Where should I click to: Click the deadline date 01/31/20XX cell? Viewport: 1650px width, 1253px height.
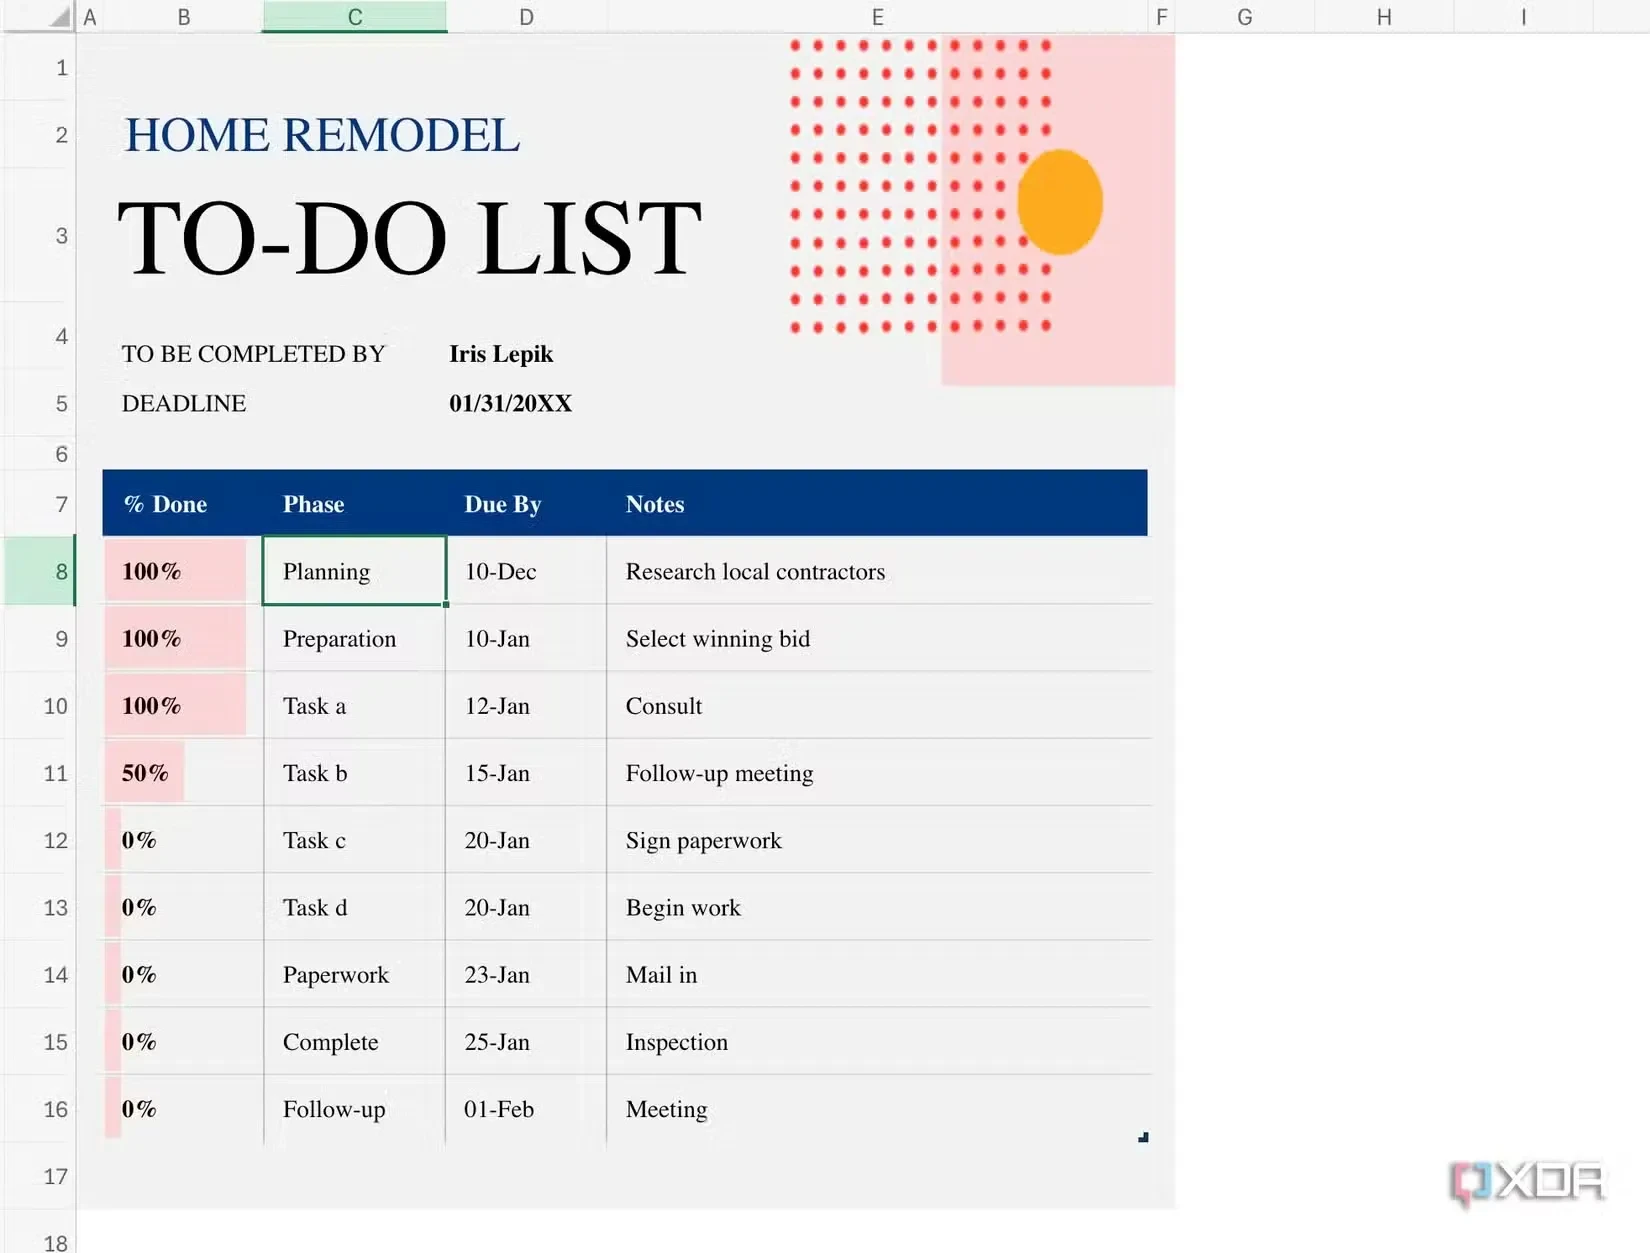(x=510, y=404)
